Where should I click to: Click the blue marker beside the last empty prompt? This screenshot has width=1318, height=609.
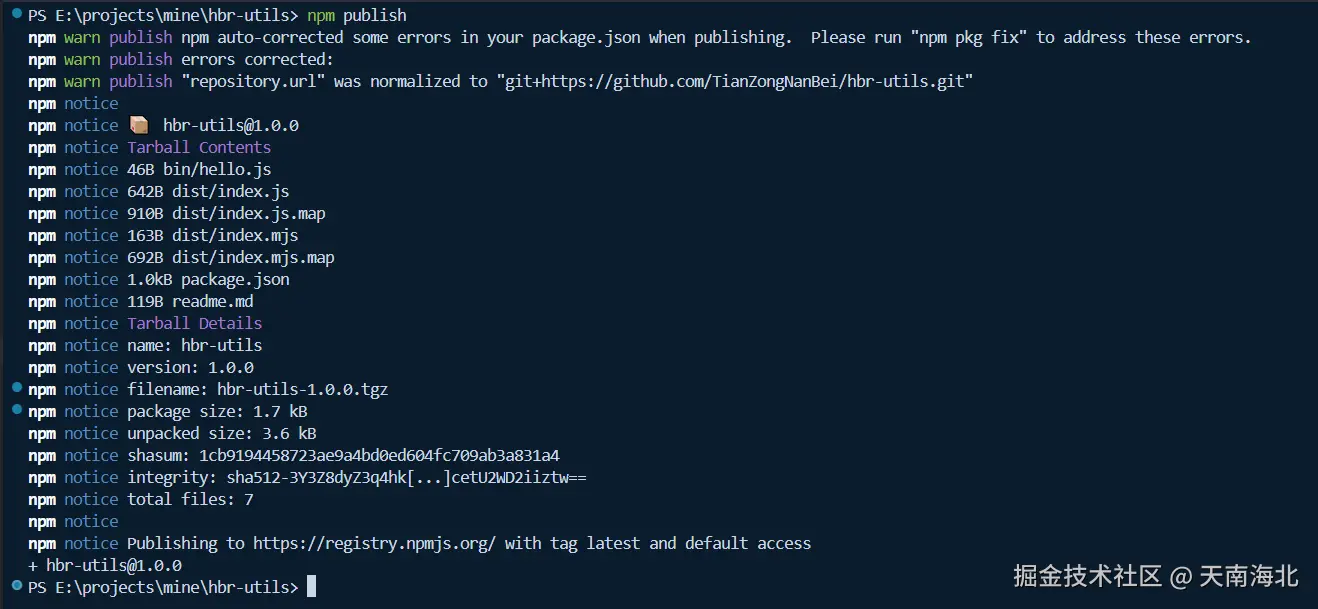coord(17,587)
